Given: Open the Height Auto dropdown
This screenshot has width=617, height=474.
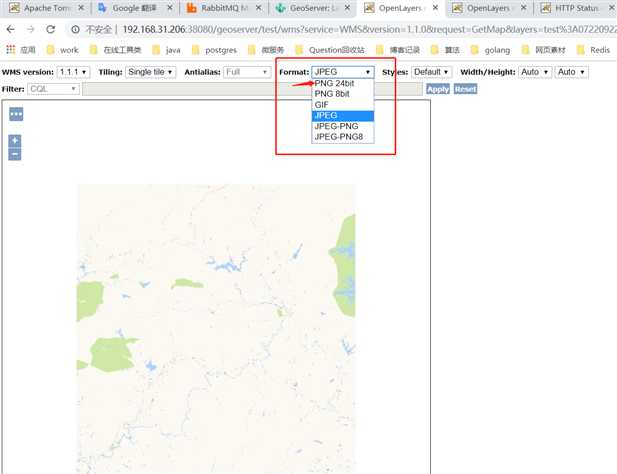Looking at the screenshot, I should click(x=571, y=72).
